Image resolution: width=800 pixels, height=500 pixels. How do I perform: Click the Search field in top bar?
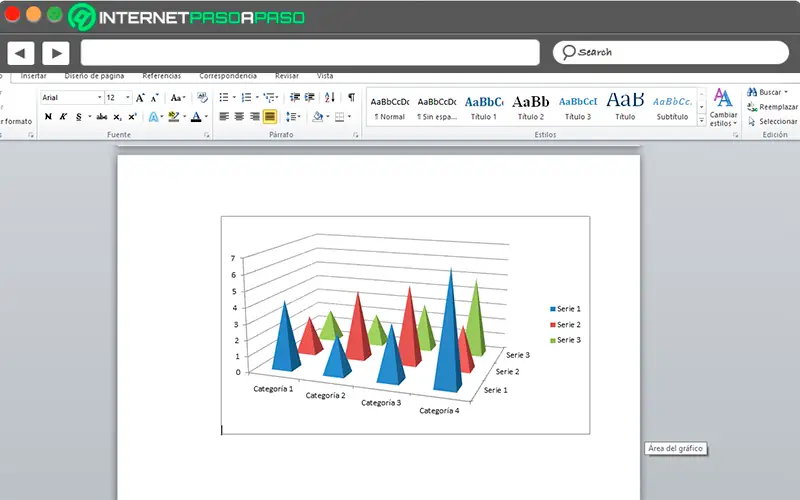click(x=671, y=53)
